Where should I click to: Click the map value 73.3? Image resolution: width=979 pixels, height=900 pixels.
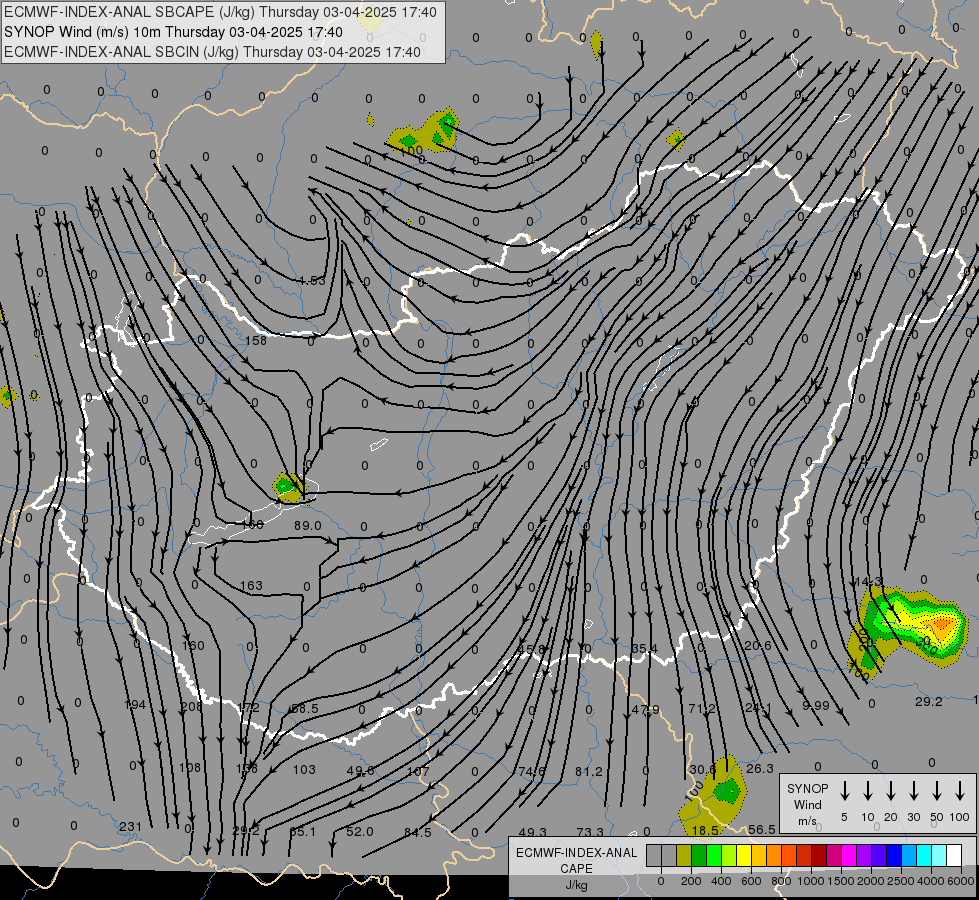click(589, 832)
